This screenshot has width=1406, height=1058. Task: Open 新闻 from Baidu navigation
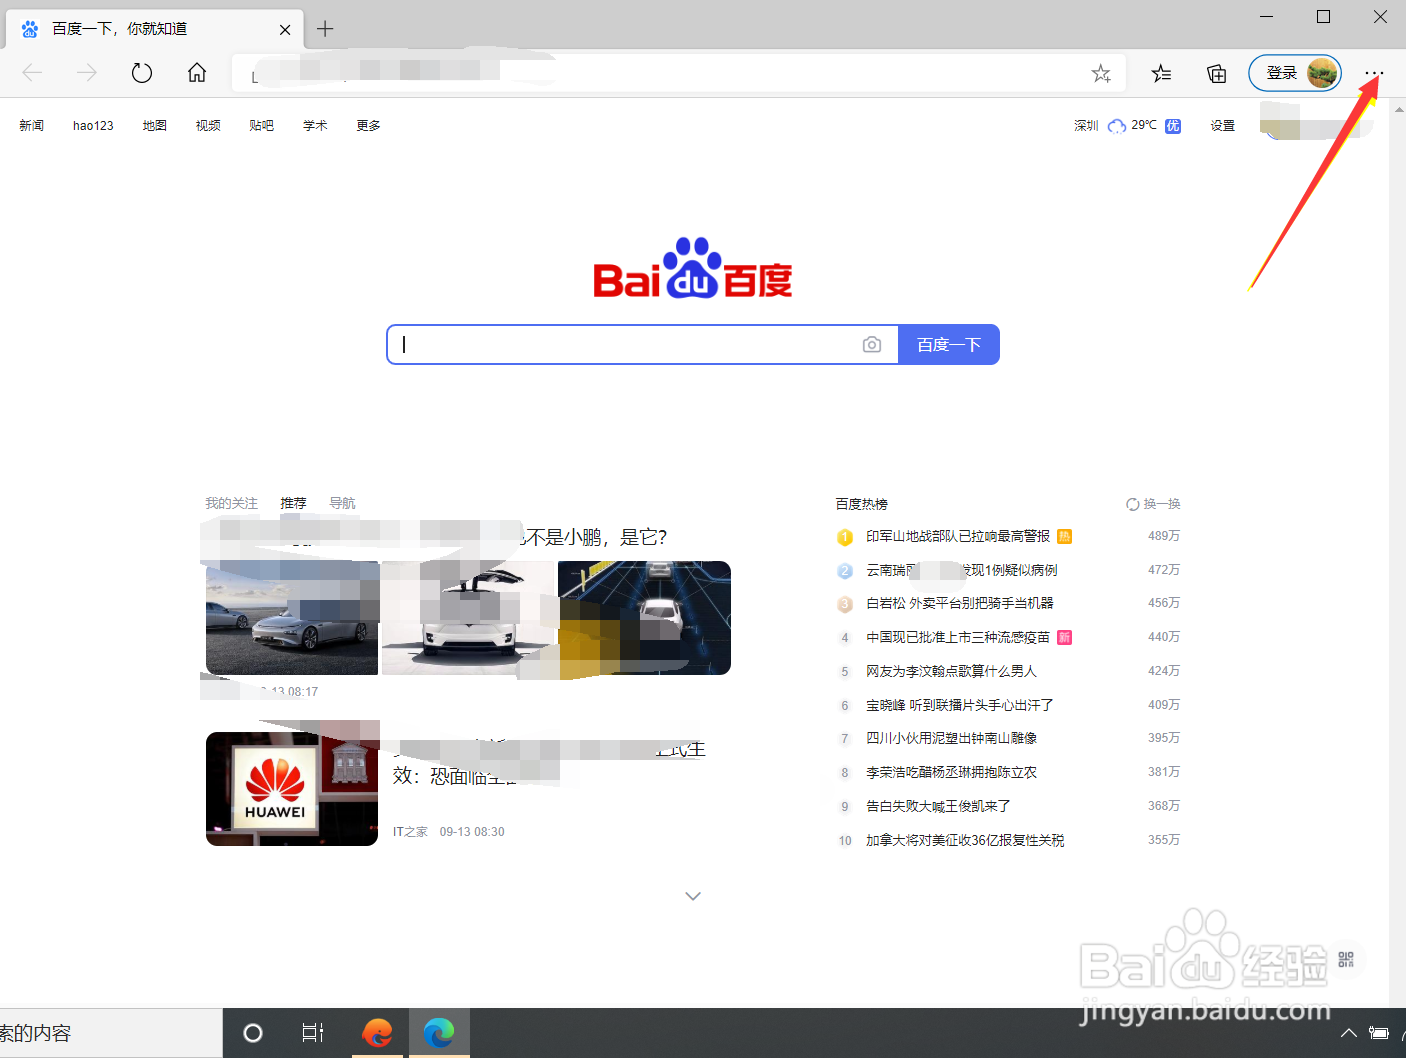[31, 125]
